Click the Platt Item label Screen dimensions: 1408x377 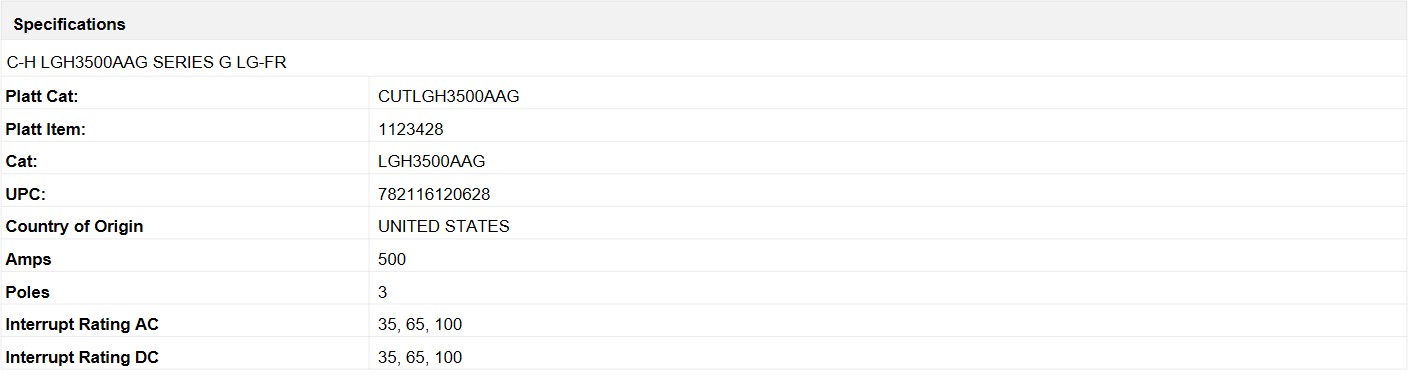tap(46, 129)
